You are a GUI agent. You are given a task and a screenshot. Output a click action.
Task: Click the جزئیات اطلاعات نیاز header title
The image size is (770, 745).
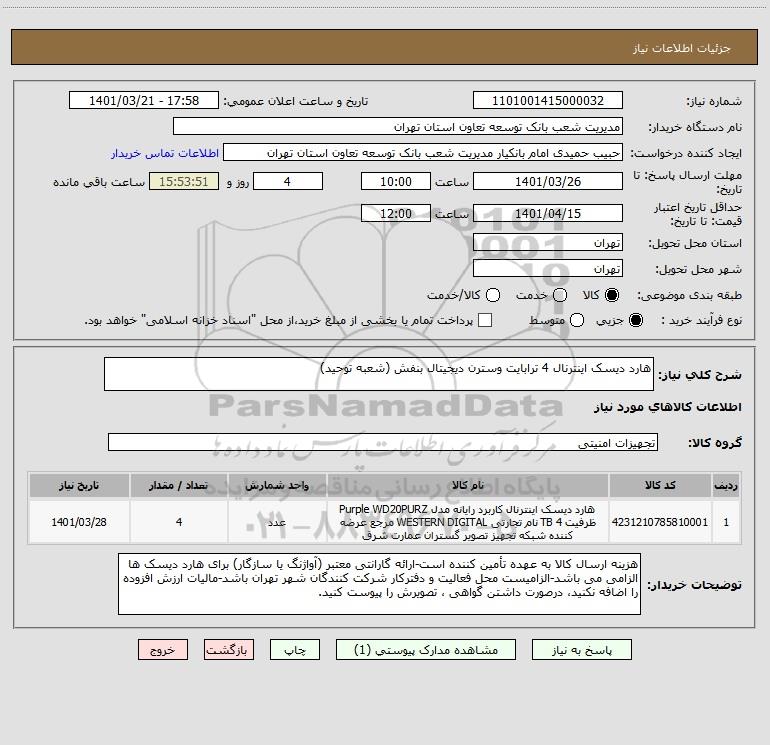[681, 48]
